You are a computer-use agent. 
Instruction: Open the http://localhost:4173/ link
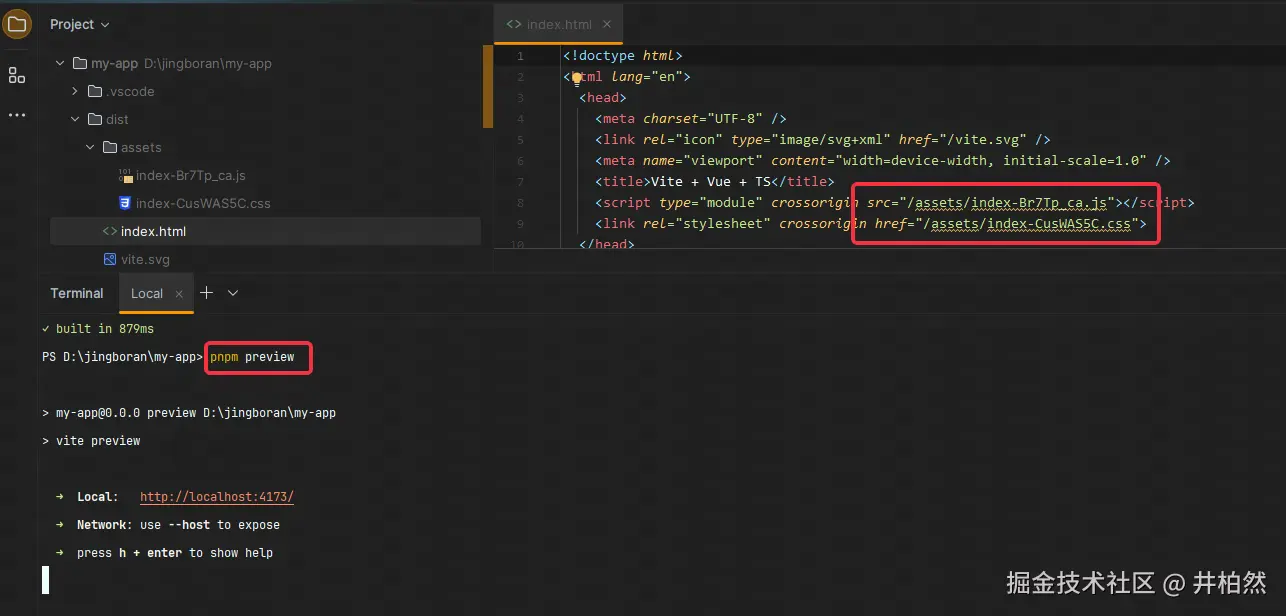tap(217, 497)
